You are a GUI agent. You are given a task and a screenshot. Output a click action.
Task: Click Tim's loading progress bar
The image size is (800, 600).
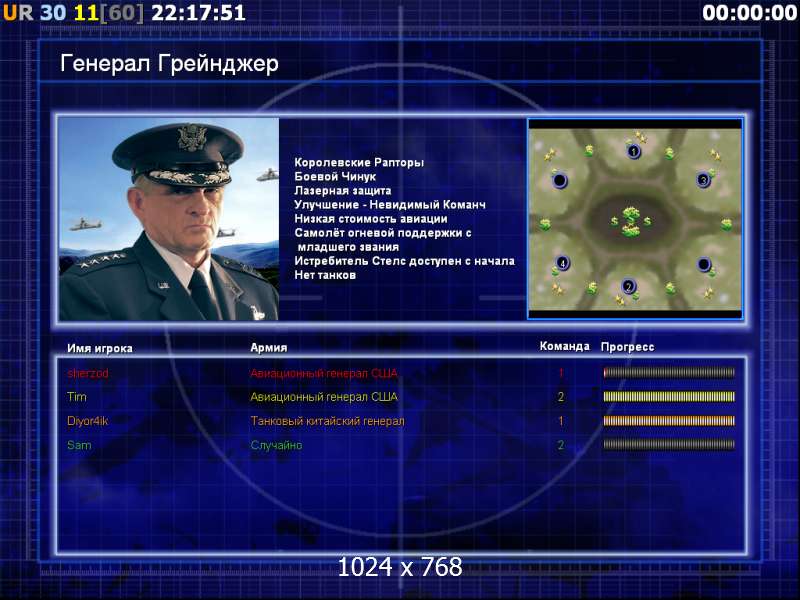coord(669,396)
